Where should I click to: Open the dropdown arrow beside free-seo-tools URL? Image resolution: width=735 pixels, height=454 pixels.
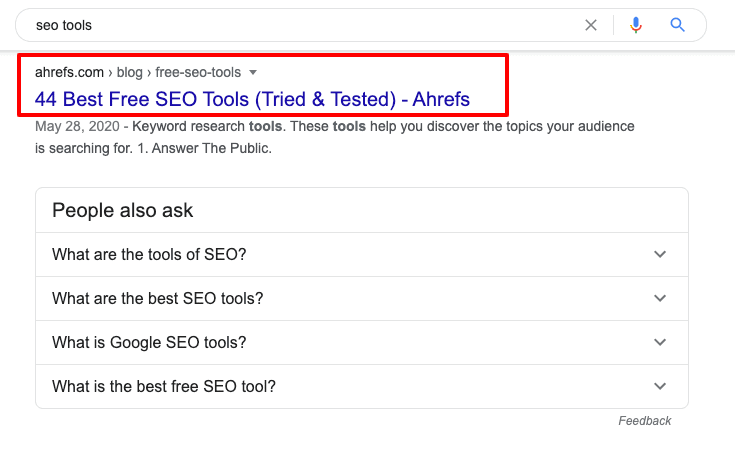[x=253, y=73]
